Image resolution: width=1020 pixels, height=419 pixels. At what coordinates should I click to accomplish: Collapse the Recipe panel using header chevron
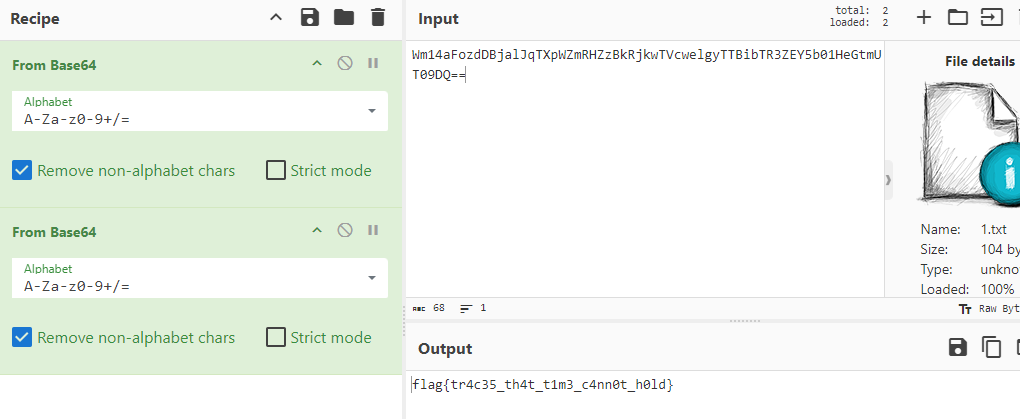[277, 17]
